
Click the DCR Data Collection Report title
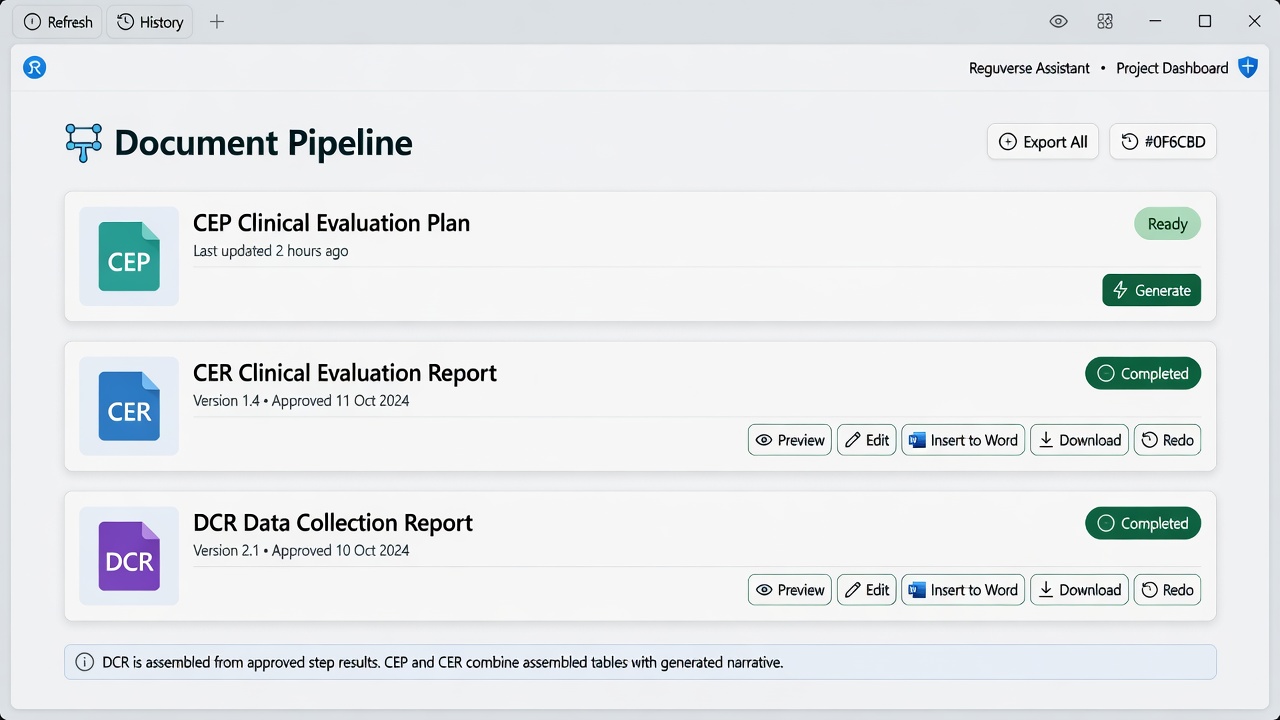tap(333, 523)
